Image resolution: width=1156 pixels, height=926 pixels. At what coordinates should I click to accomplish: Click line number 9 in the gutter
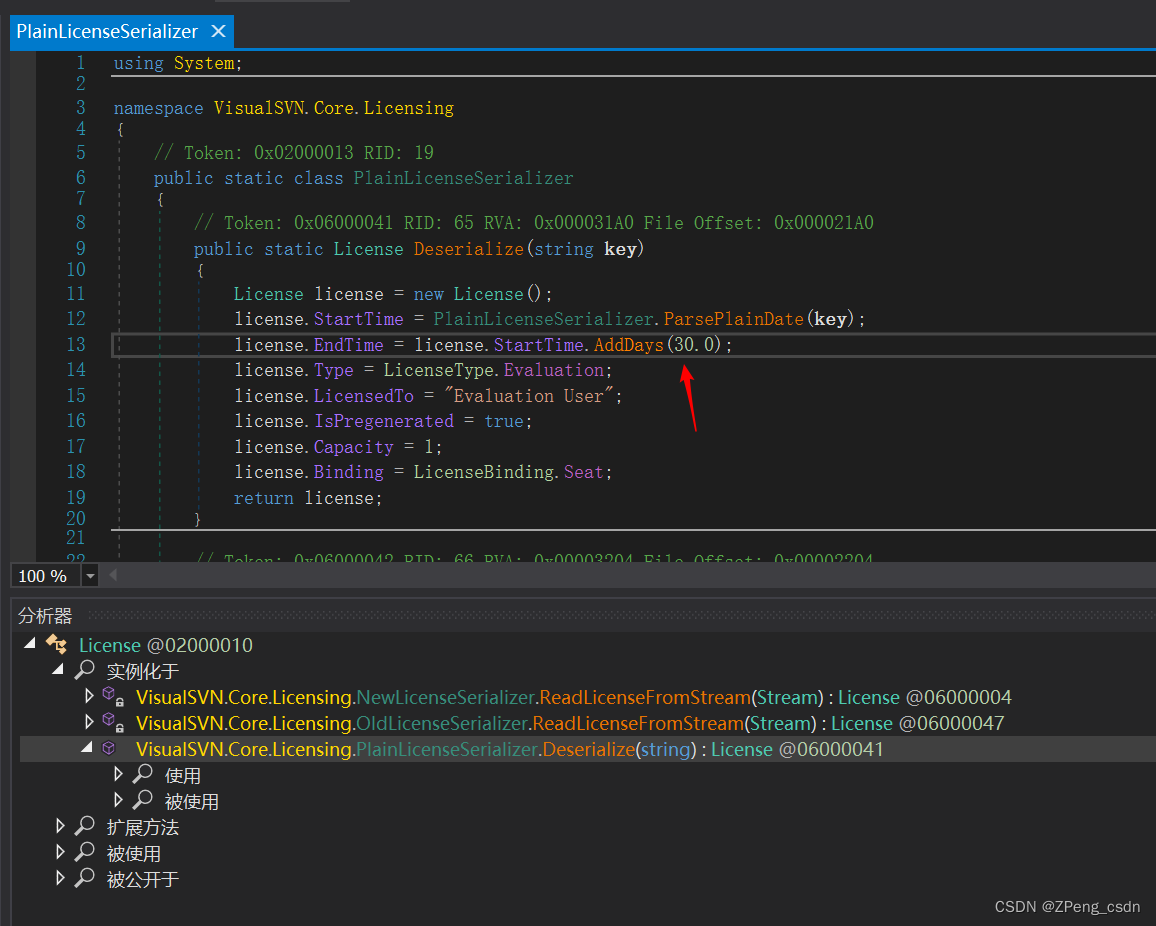click(80, 248)
